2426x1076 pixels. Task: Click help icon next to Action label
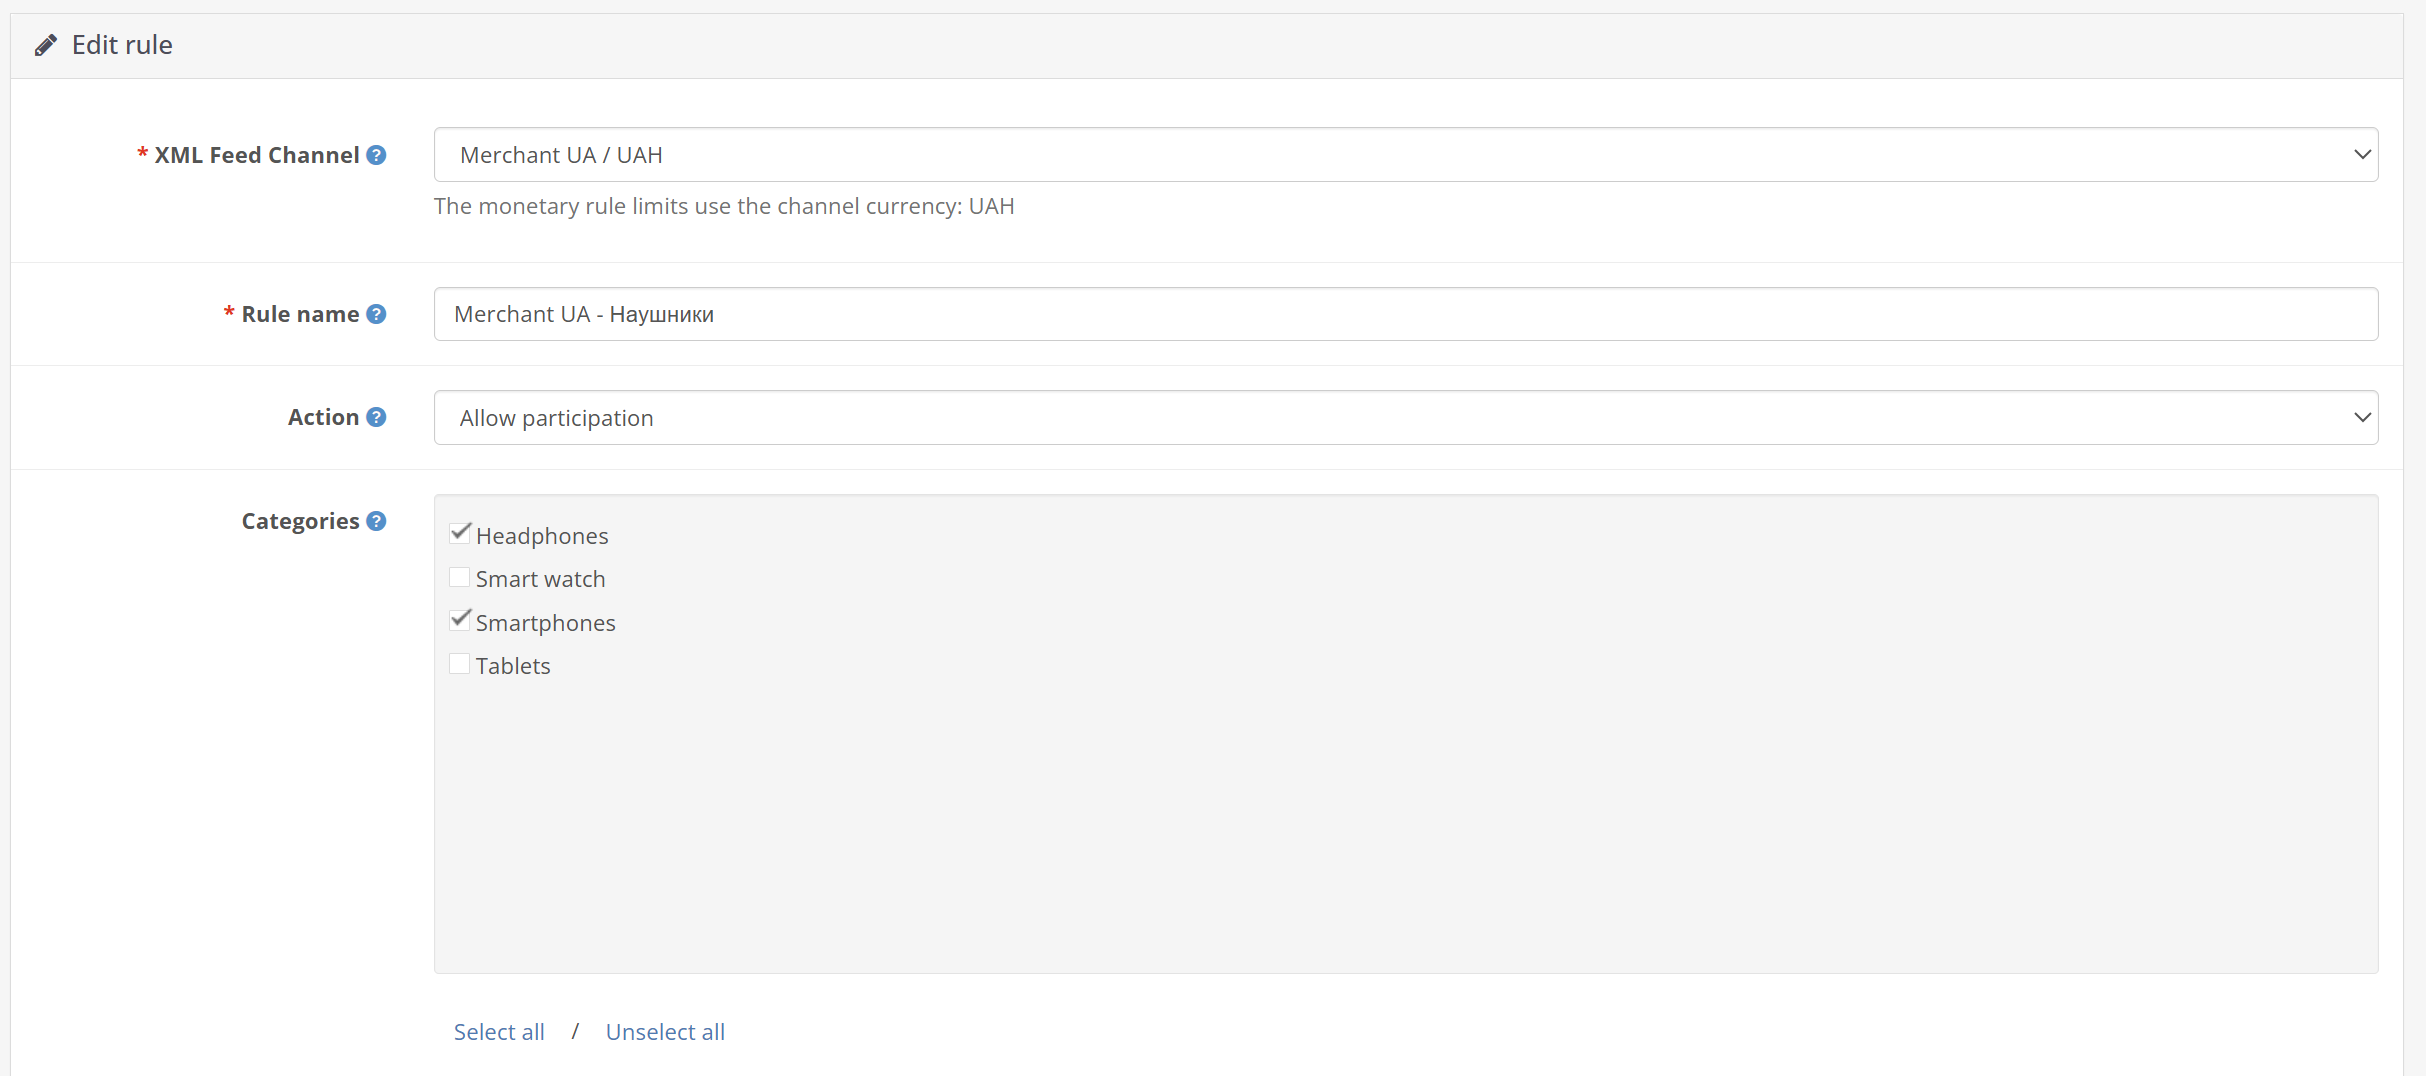tap(376, 417)
